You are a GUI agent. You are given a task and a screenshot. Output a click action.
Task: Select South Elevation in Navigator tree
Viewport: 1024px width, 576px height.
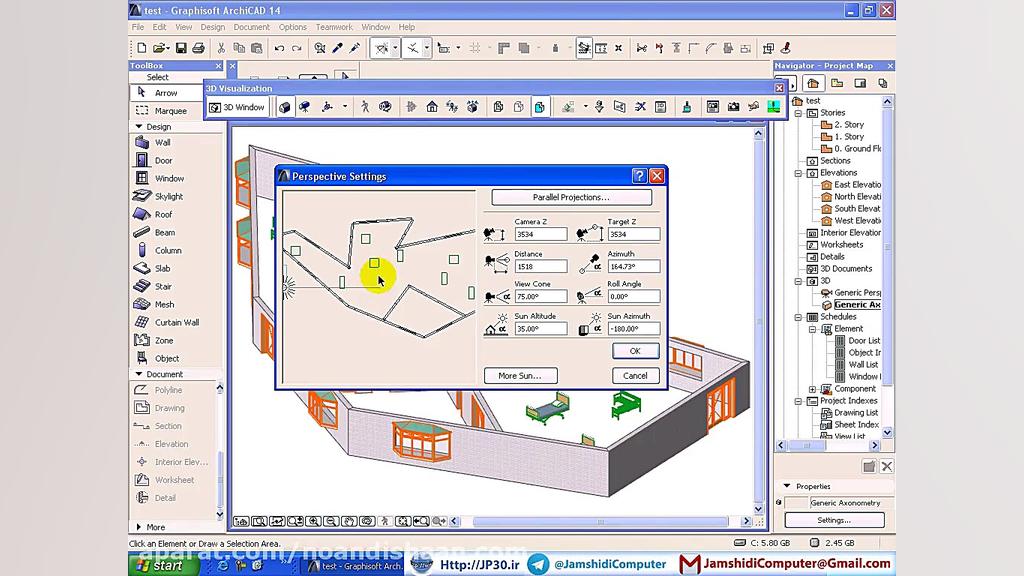(x=857, y=209)
